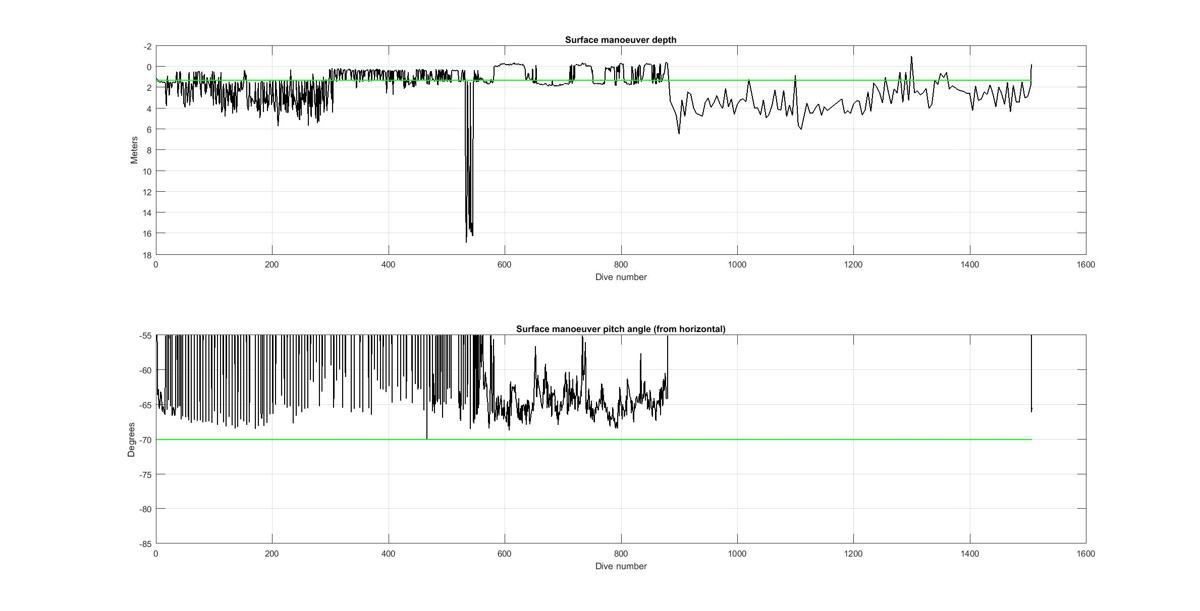Click the "-75" tick on the Degrees axis
1200x611 pixels.
[145, 474]
